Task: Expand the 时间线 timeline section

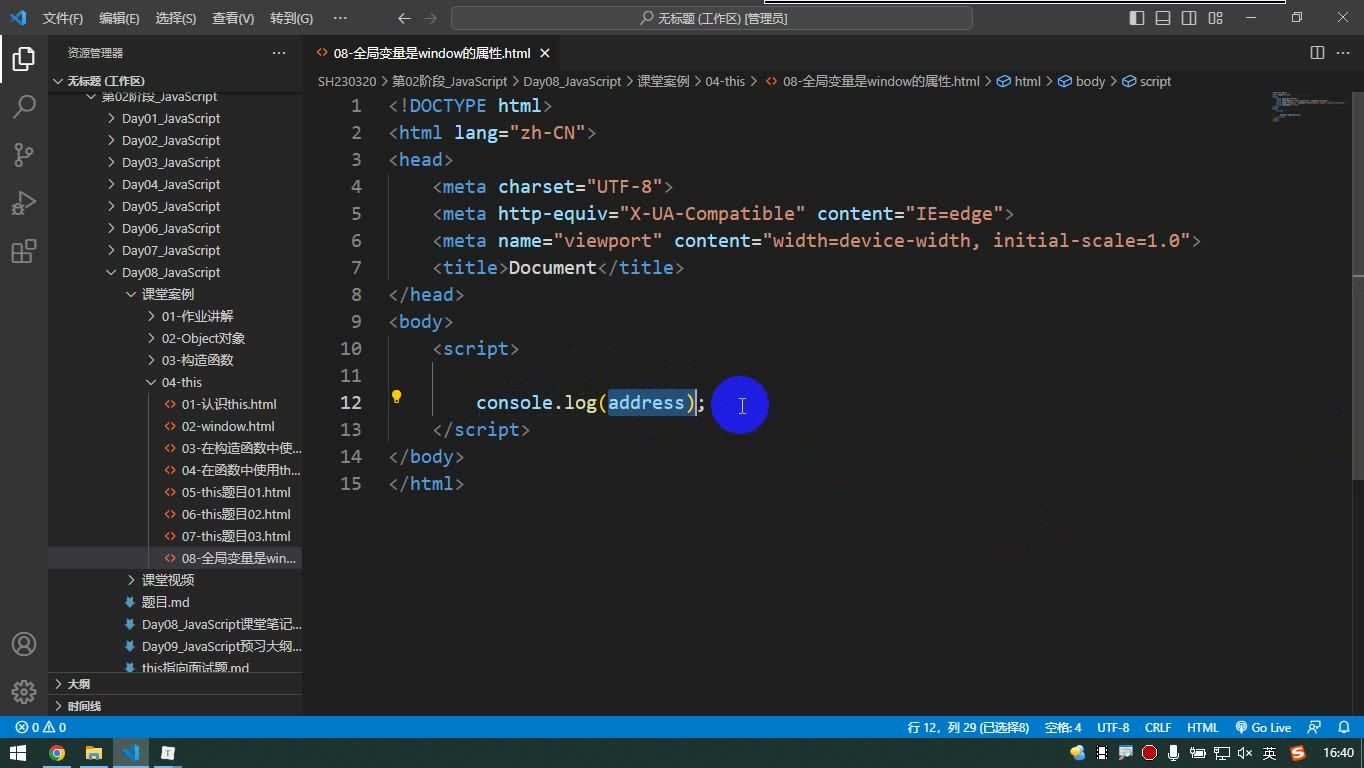Action: 175,706
